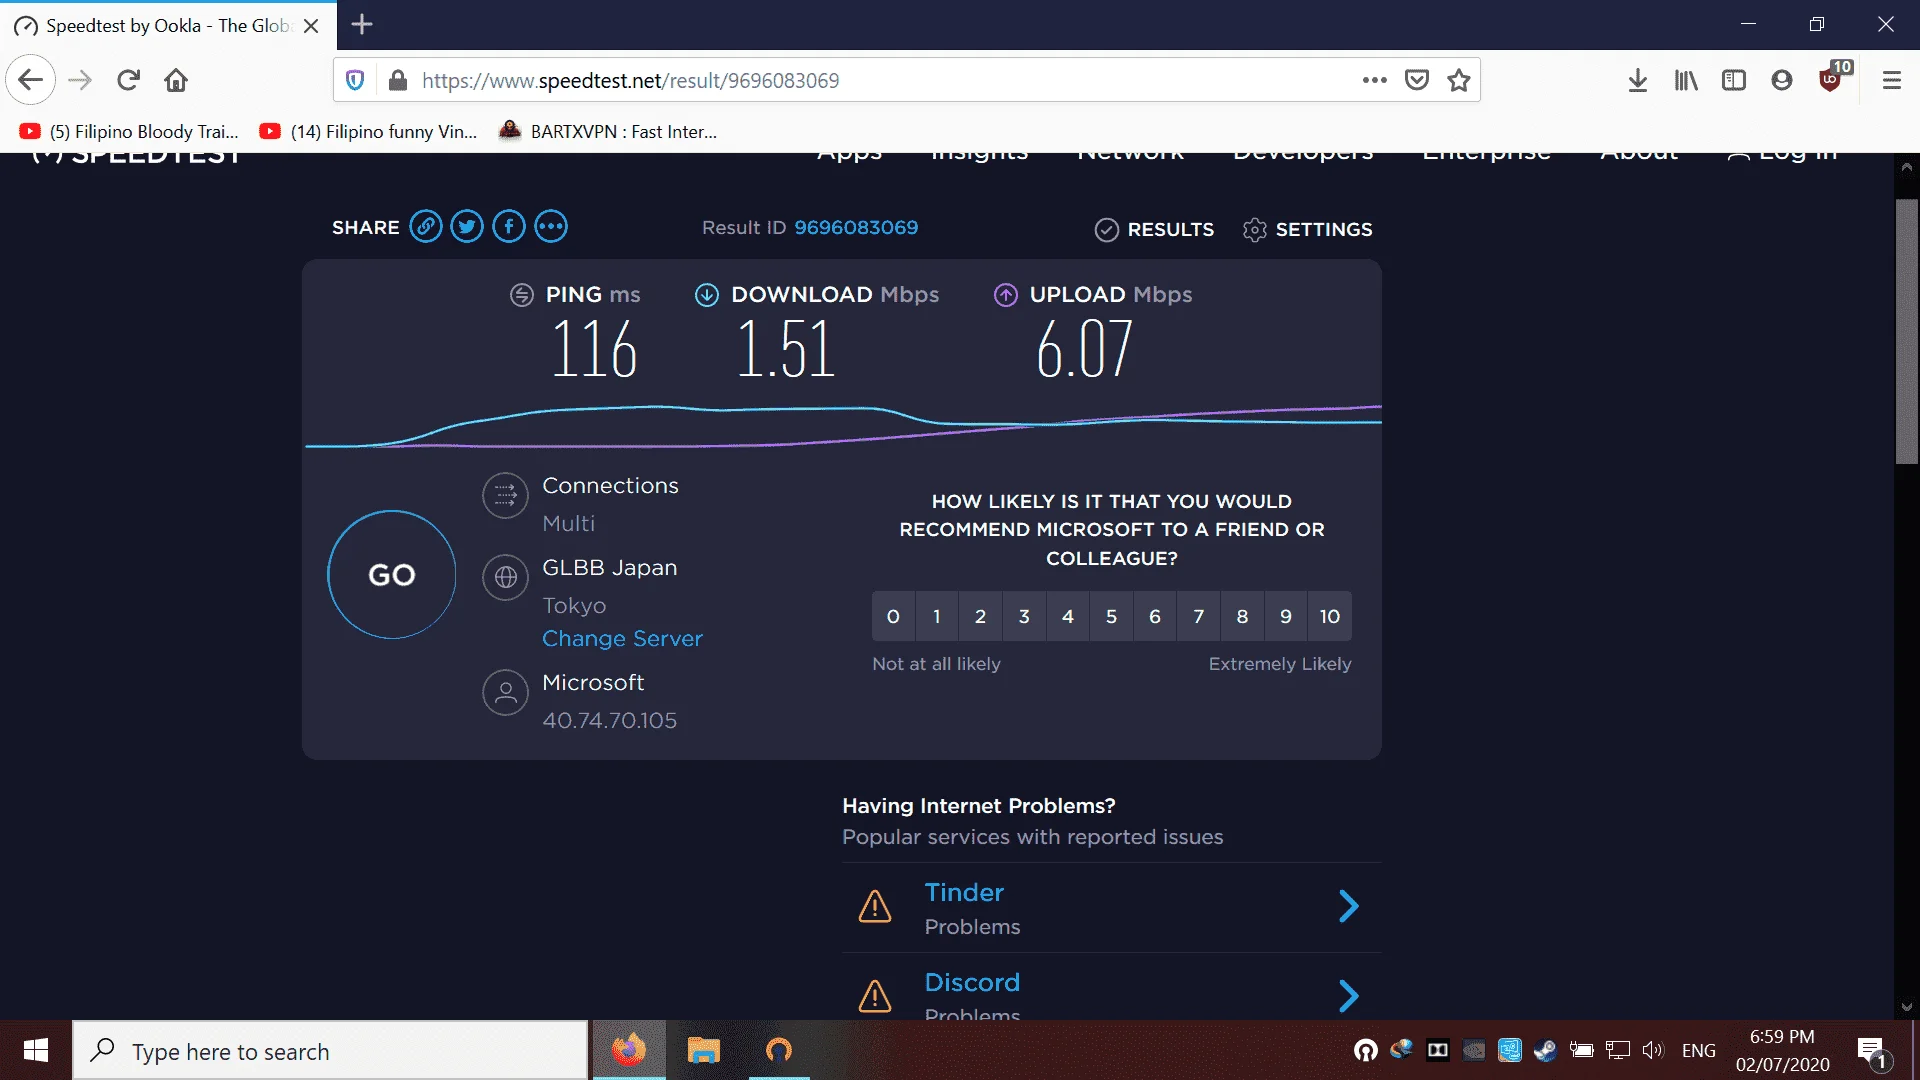1920x1080 pixels.
Task: Open Filipino funny Vin... bookmark
Action: pos(368,131)
